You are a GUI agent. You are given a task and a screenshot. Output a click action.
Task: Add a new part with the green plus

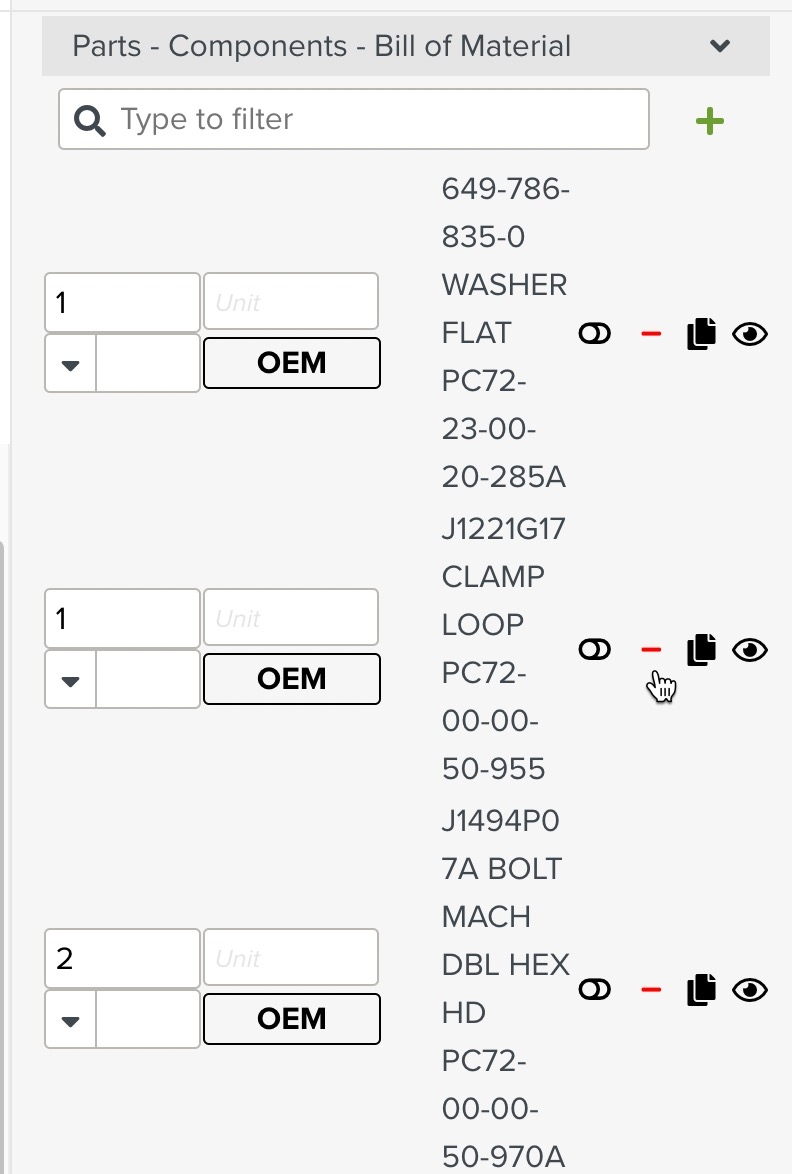(710, 120)
